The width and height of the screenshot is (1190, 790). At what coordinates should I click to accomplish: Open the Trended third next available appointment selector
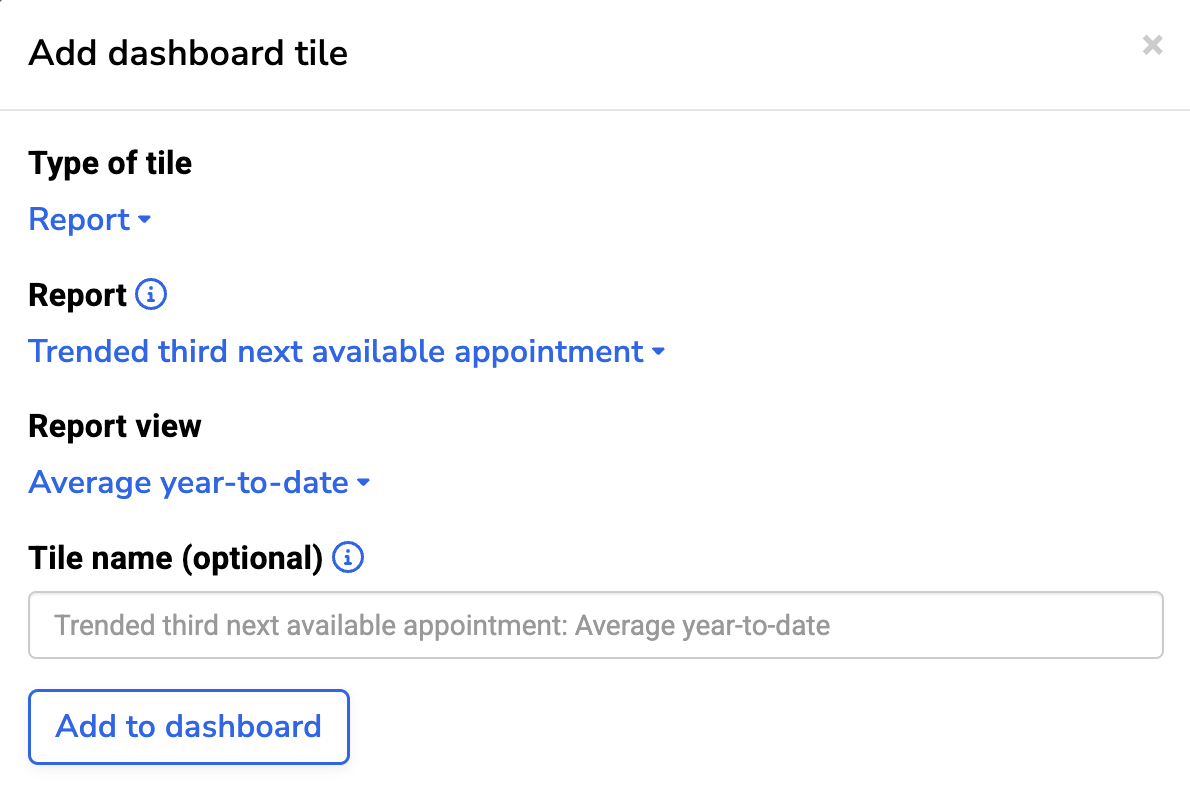point(336,352)
